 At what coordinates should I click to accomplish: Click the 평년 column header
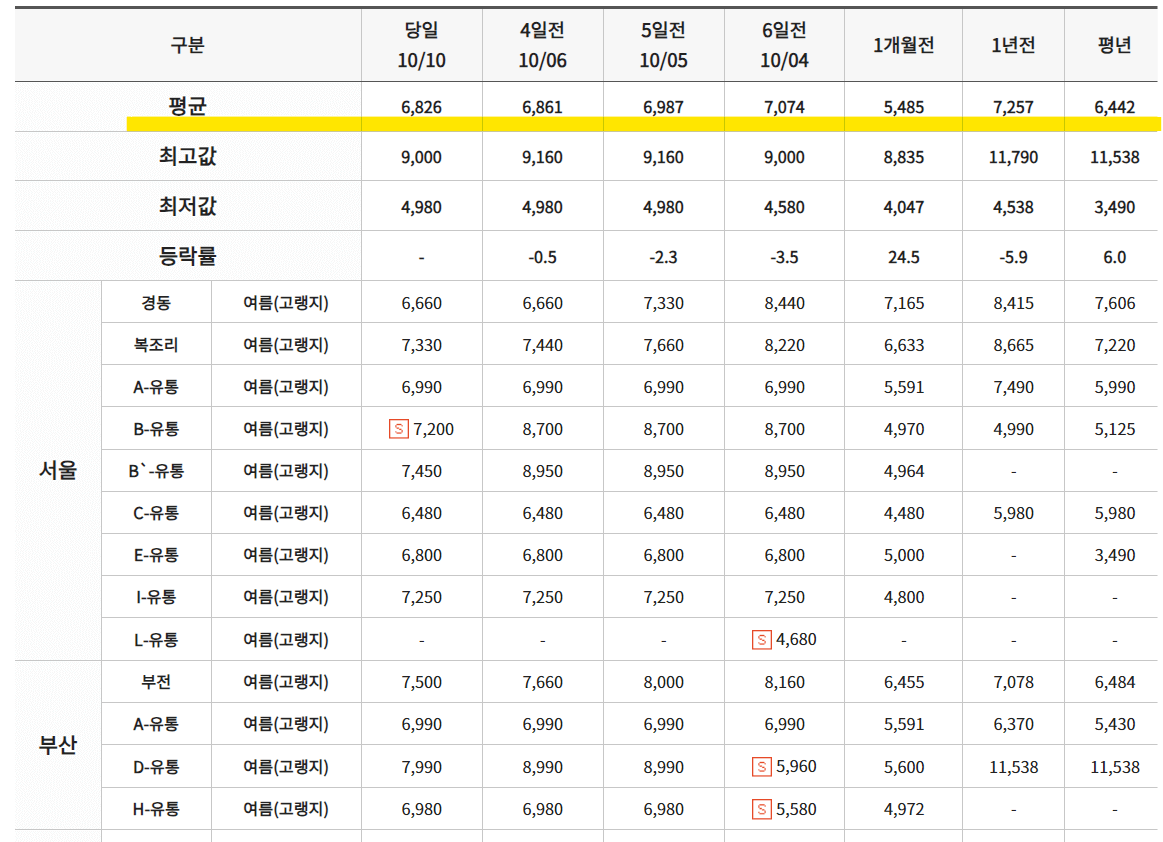click(x=1112, y=45)
